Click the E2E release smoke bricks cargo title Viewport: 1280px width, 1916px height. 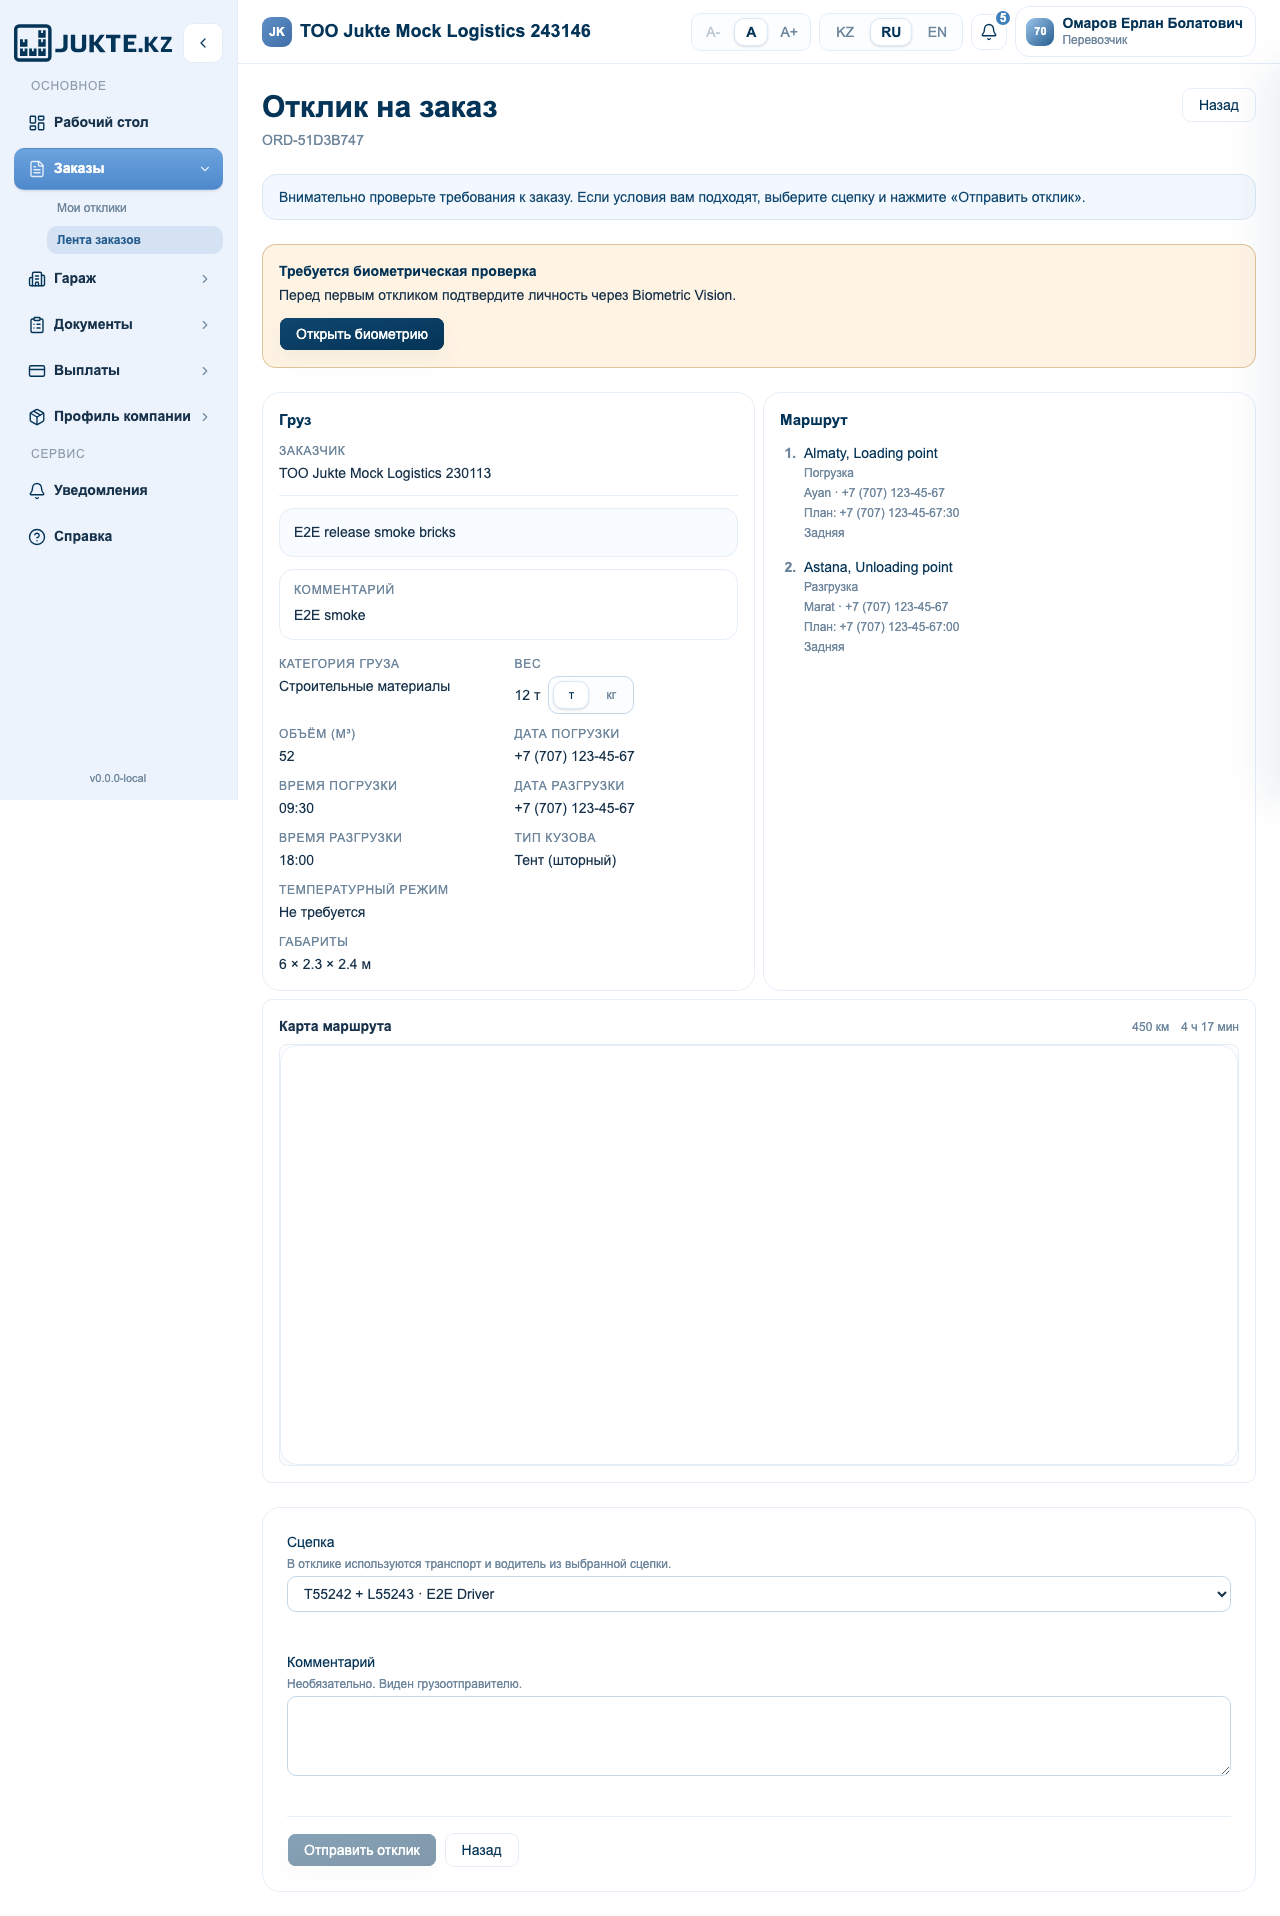[x=375, y=532]
